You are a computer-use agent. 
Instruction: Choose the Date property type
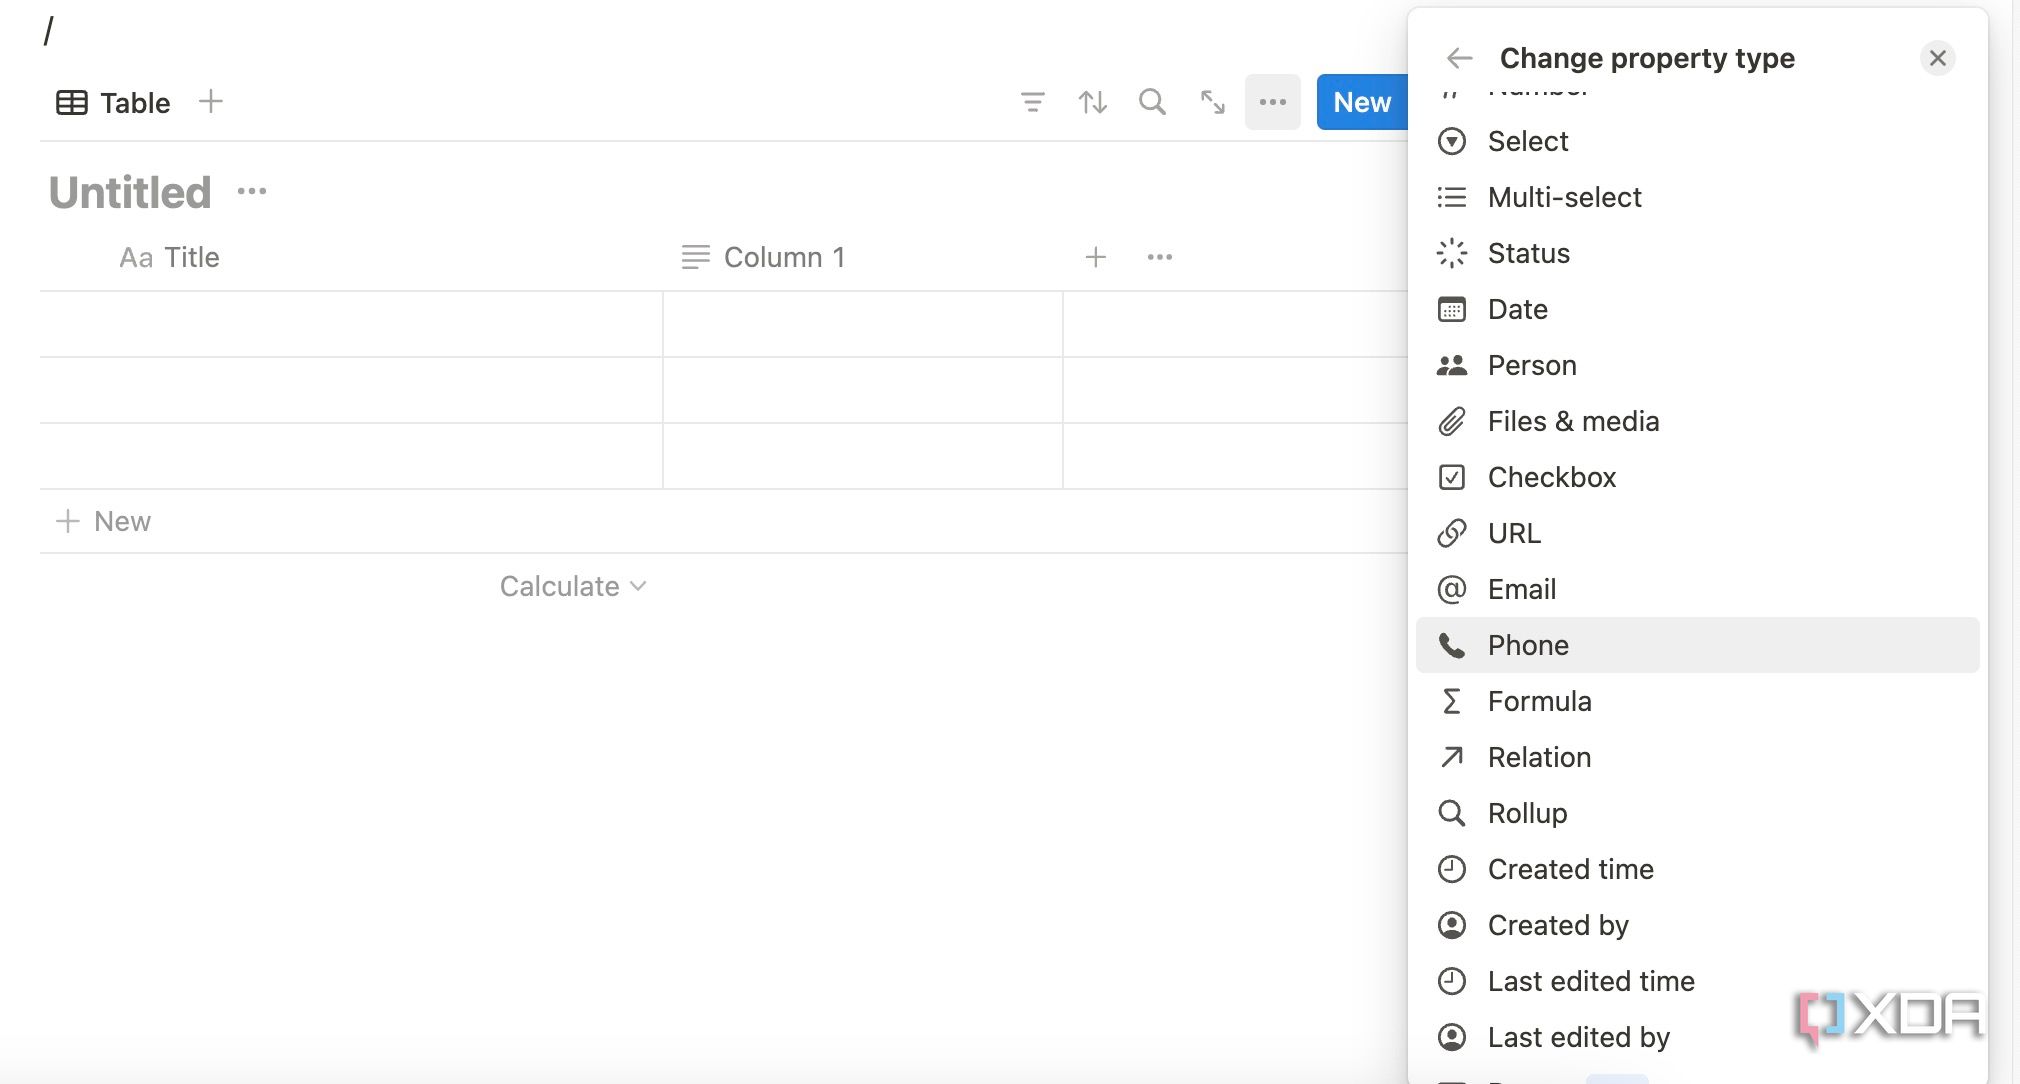pyautogui.click(x=1697, y=309)
